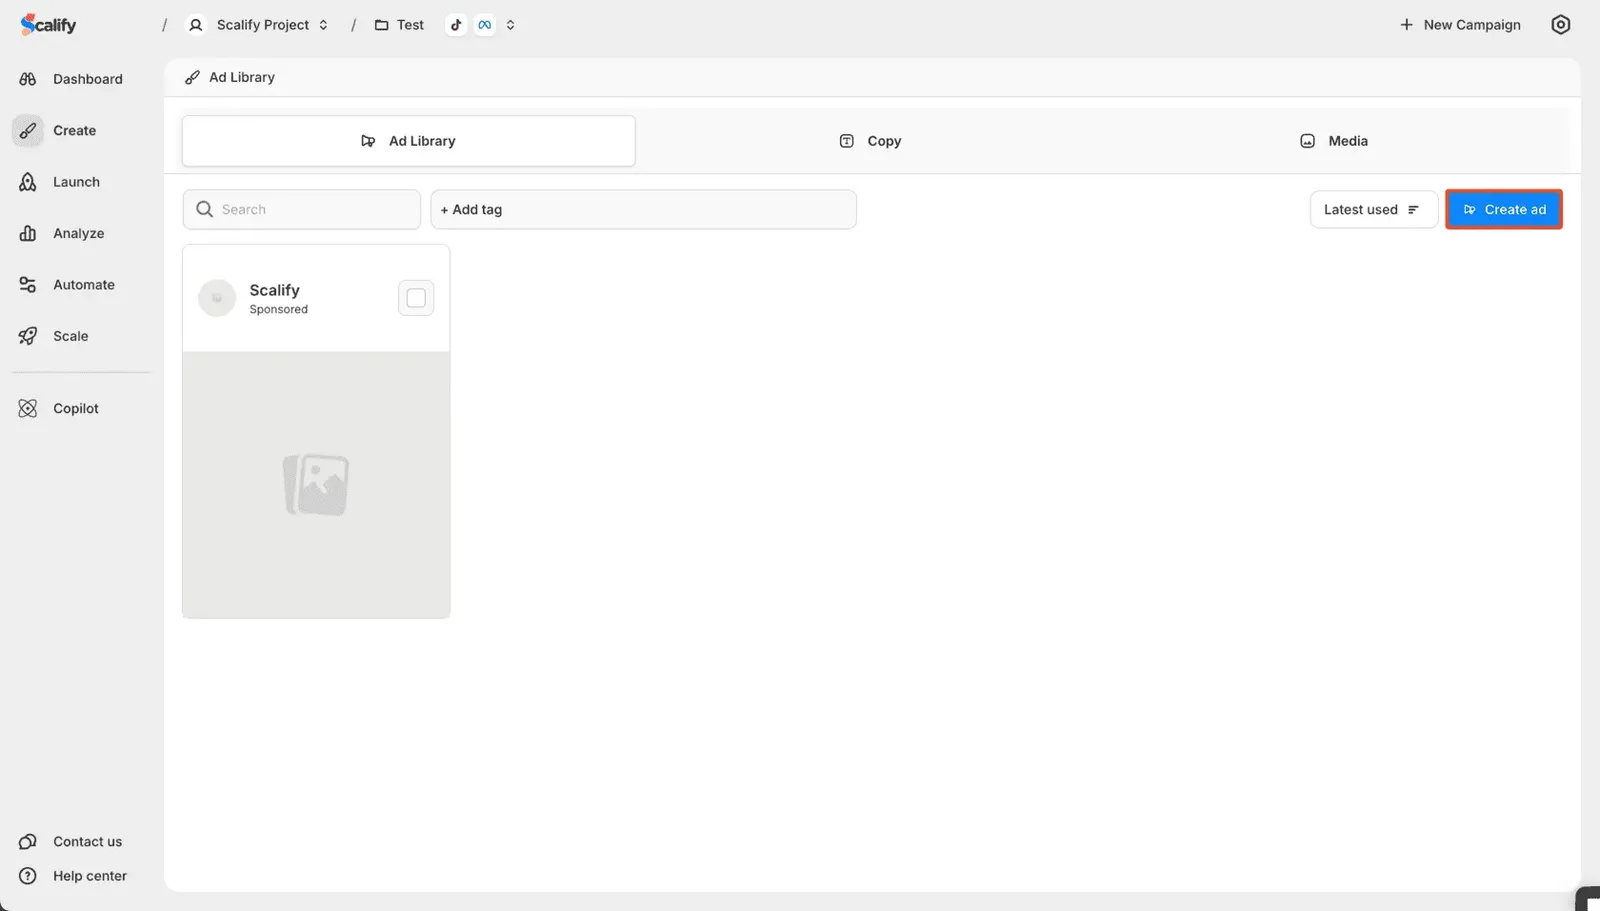Open the Automate section
This screenshot has height=911, width=1600.
[82, 284]
